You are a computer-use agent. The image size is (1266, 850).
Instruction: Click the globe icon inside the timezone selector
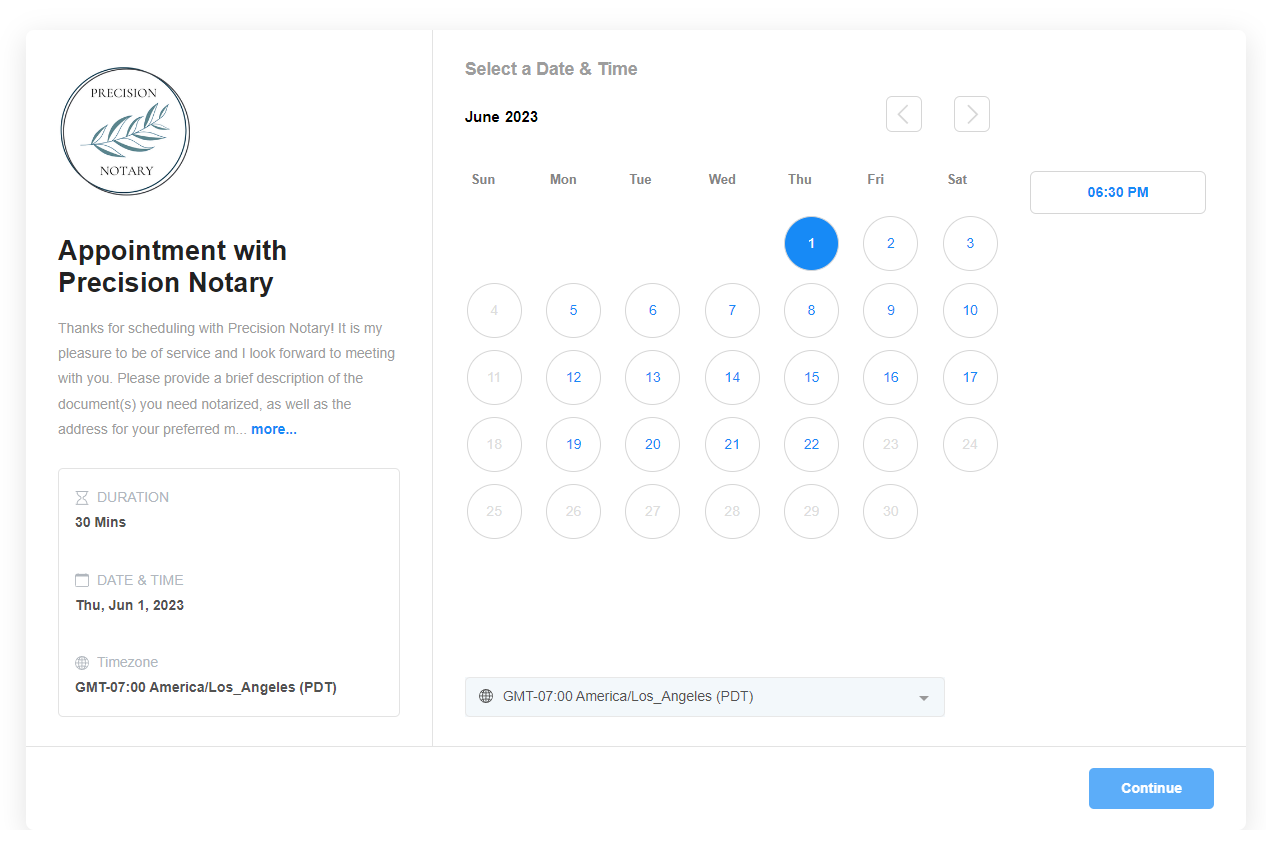point(486,696)
